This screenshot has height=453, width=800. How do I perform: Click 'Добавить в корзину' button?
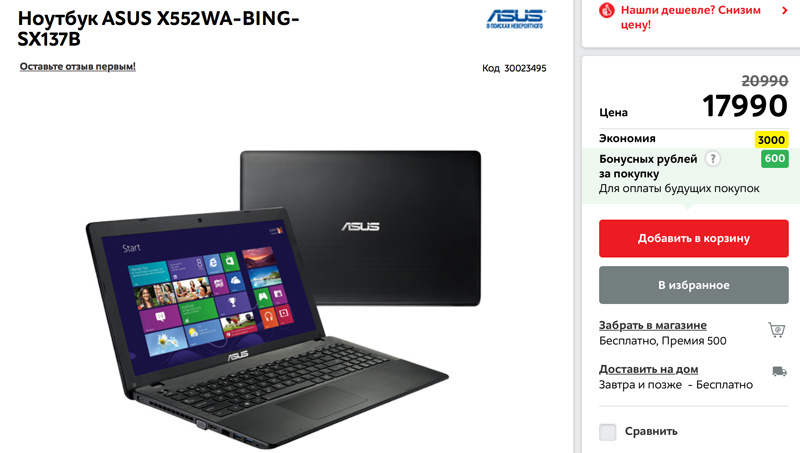(x=693, y=238)
